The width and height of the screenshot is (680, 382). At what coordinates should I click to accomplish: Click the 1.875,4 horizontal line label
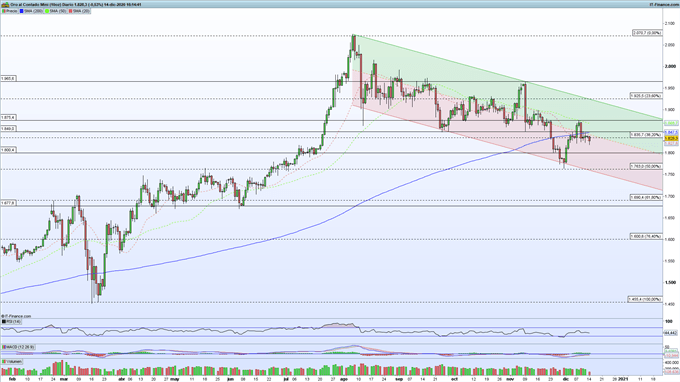click(8, 117)
